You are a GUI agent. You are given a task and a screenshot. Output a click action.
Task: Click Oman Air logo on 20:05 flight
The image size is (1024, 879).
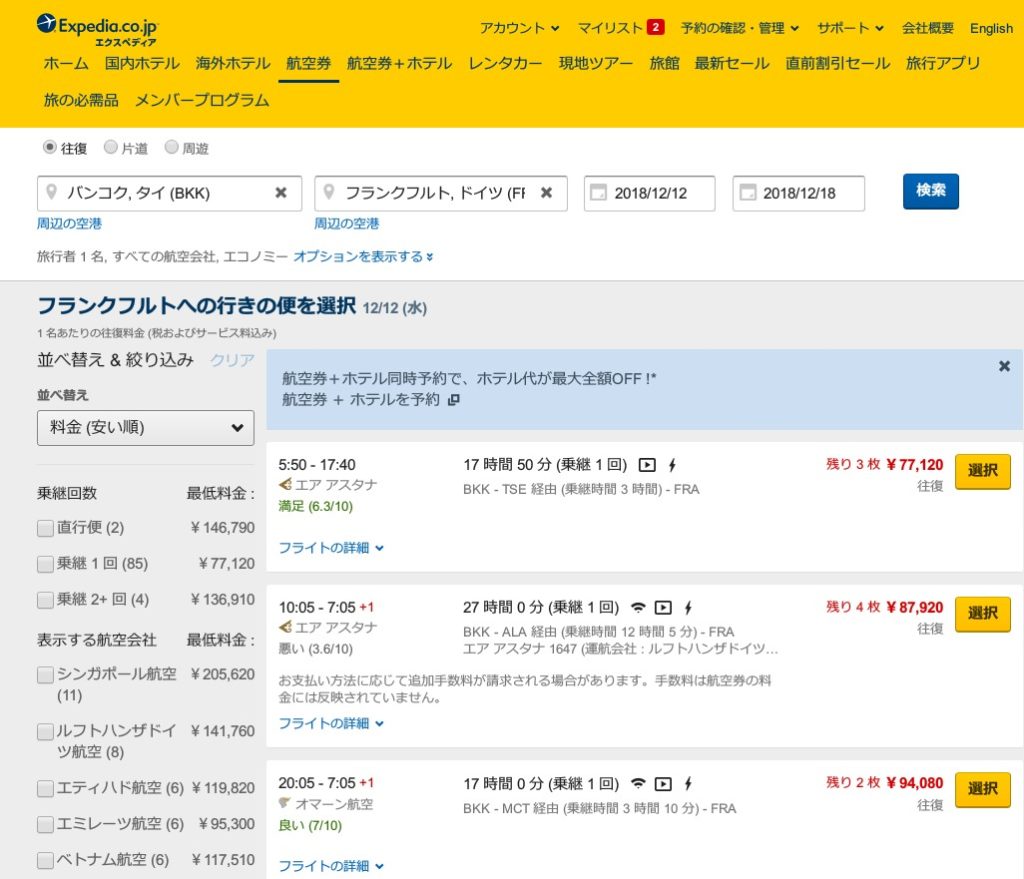click(285, 803)
